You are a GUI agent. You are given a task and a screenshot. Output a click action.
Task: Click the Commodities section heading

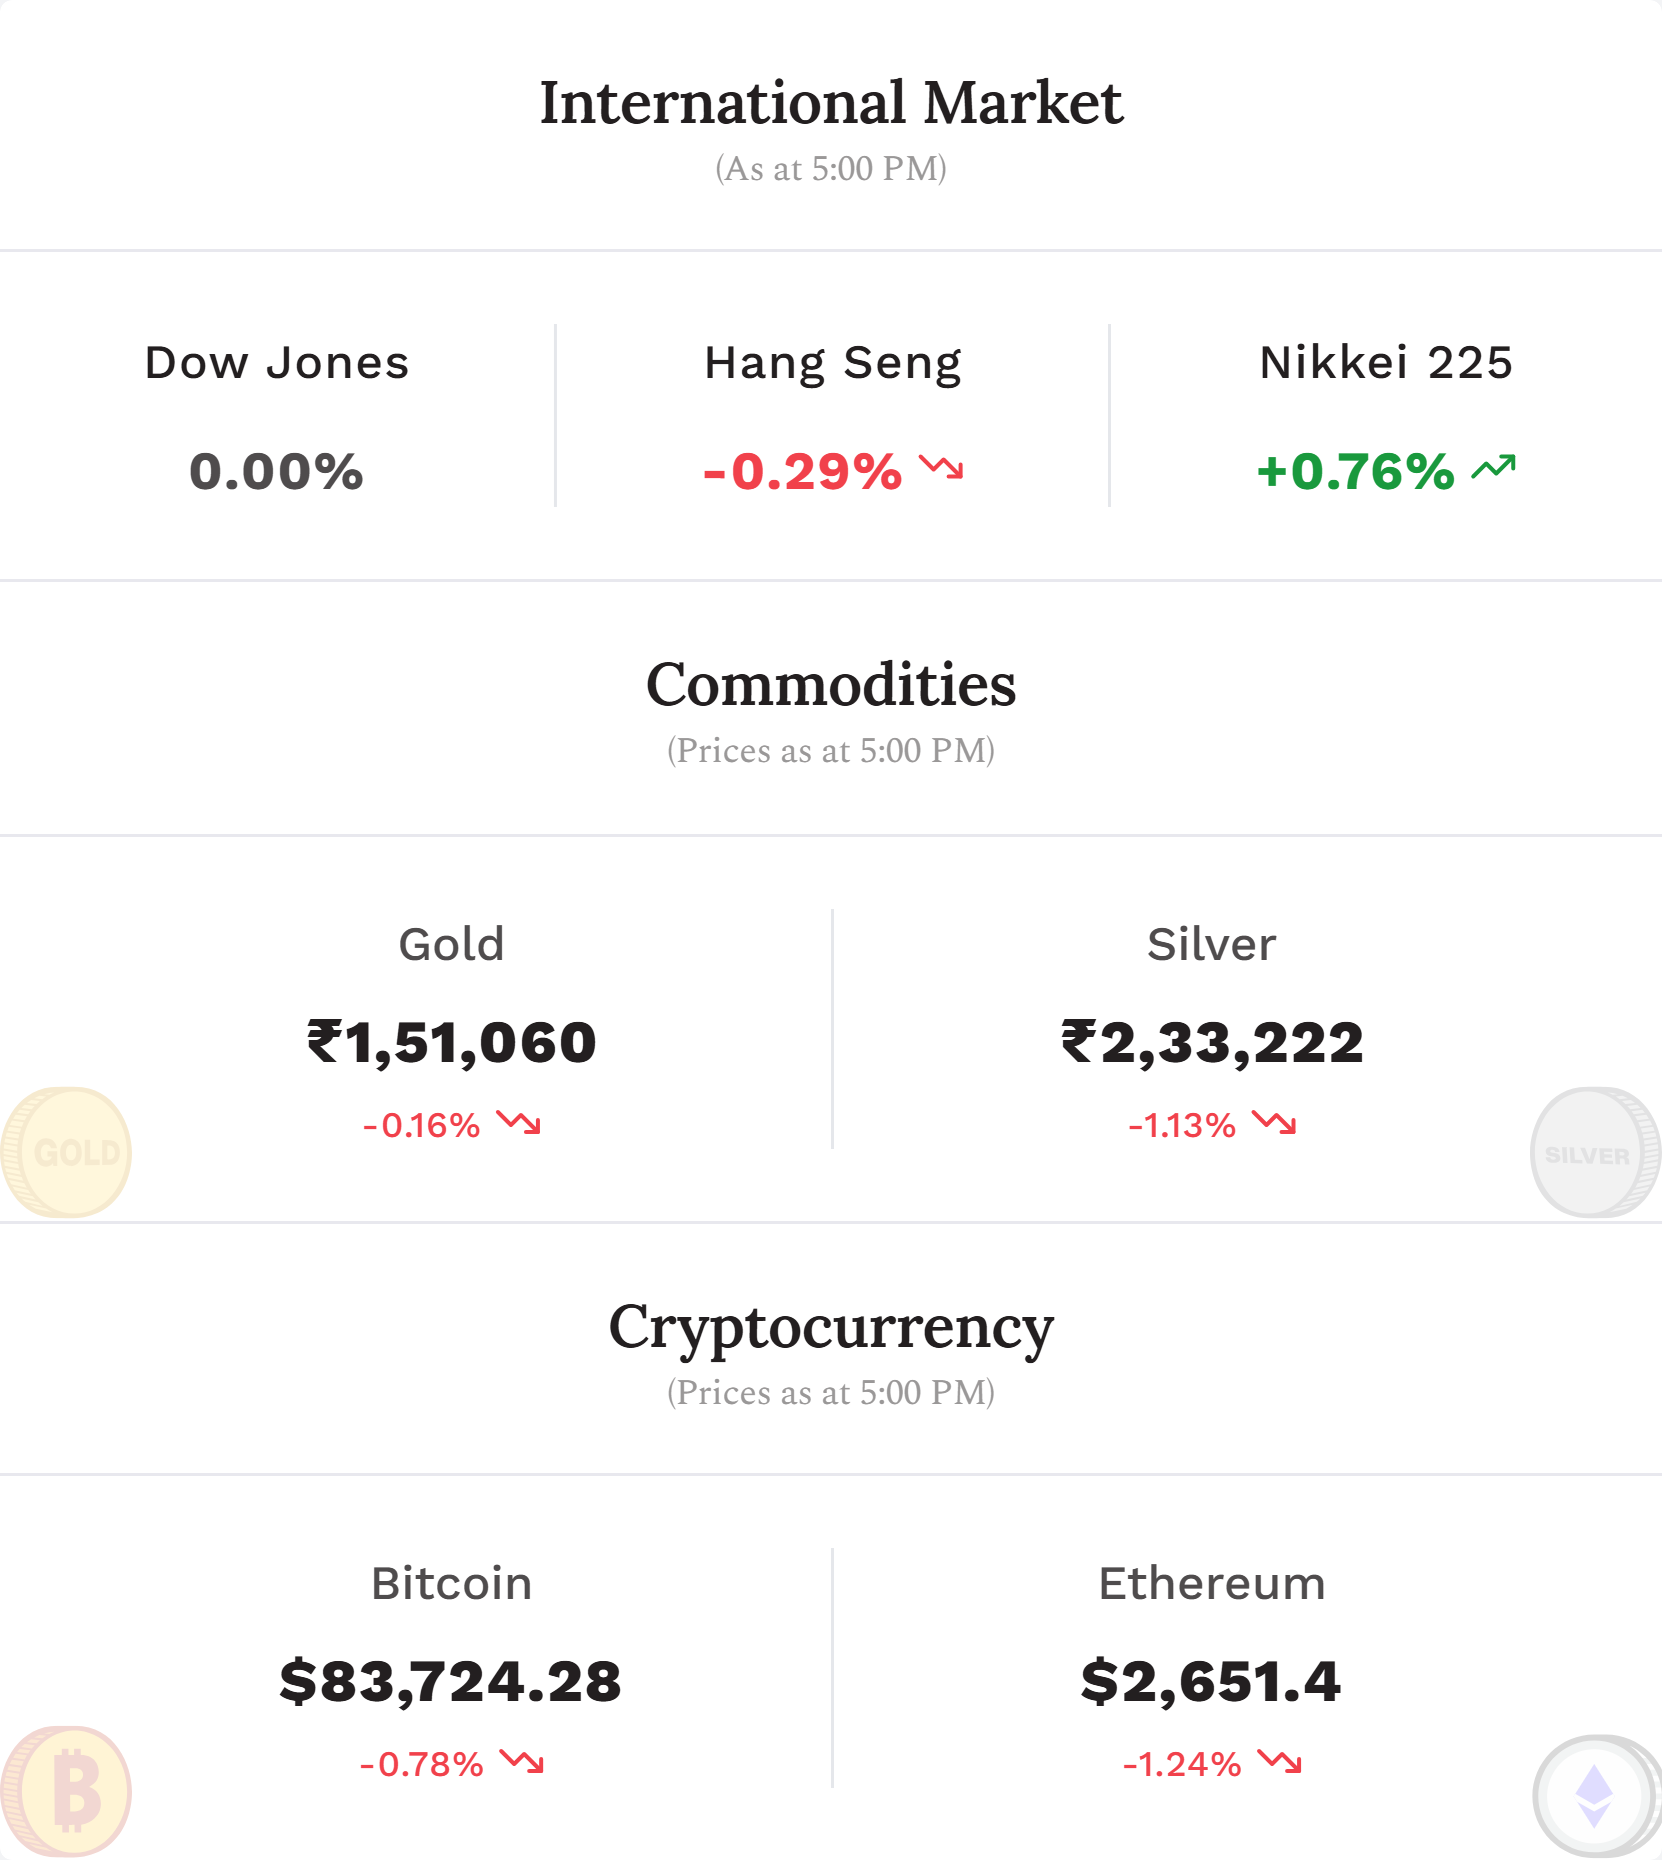tap(831, 685)
